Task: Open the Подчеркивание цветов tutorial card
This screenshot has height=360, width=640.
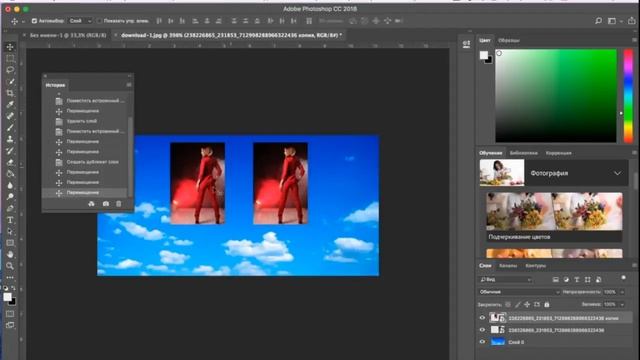Action: pyautogui.click(x=554, y=217)
